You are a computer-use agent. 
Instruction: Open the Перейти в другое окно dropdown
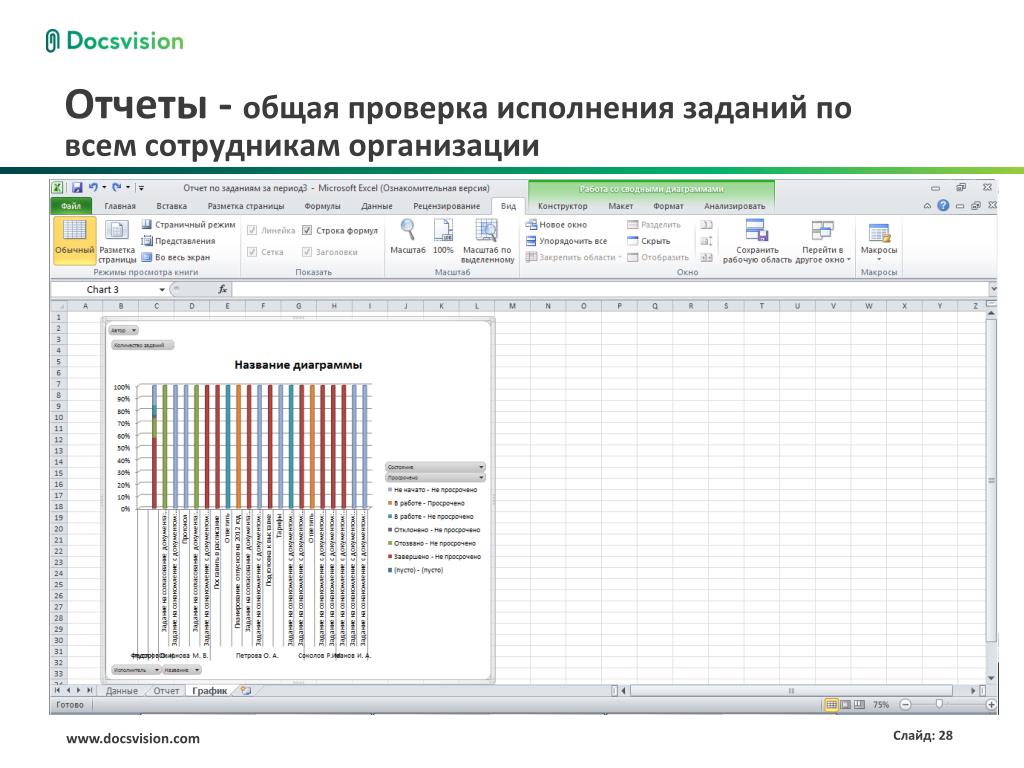tap(823, 241)
